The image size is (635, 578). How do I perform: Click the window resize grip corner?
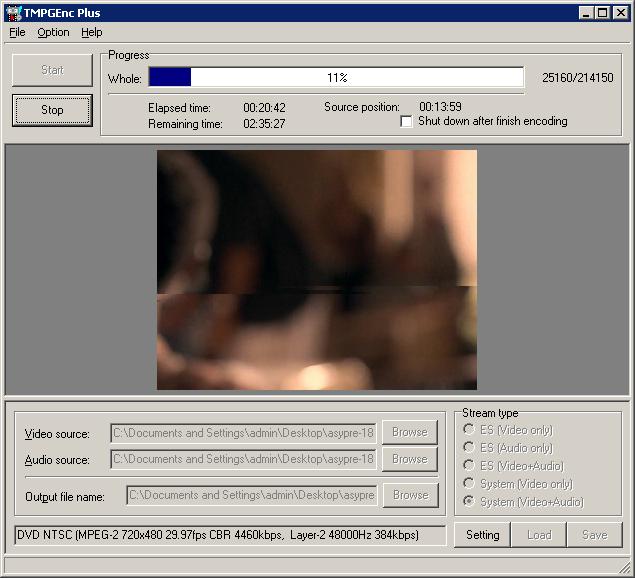point(624,567)
